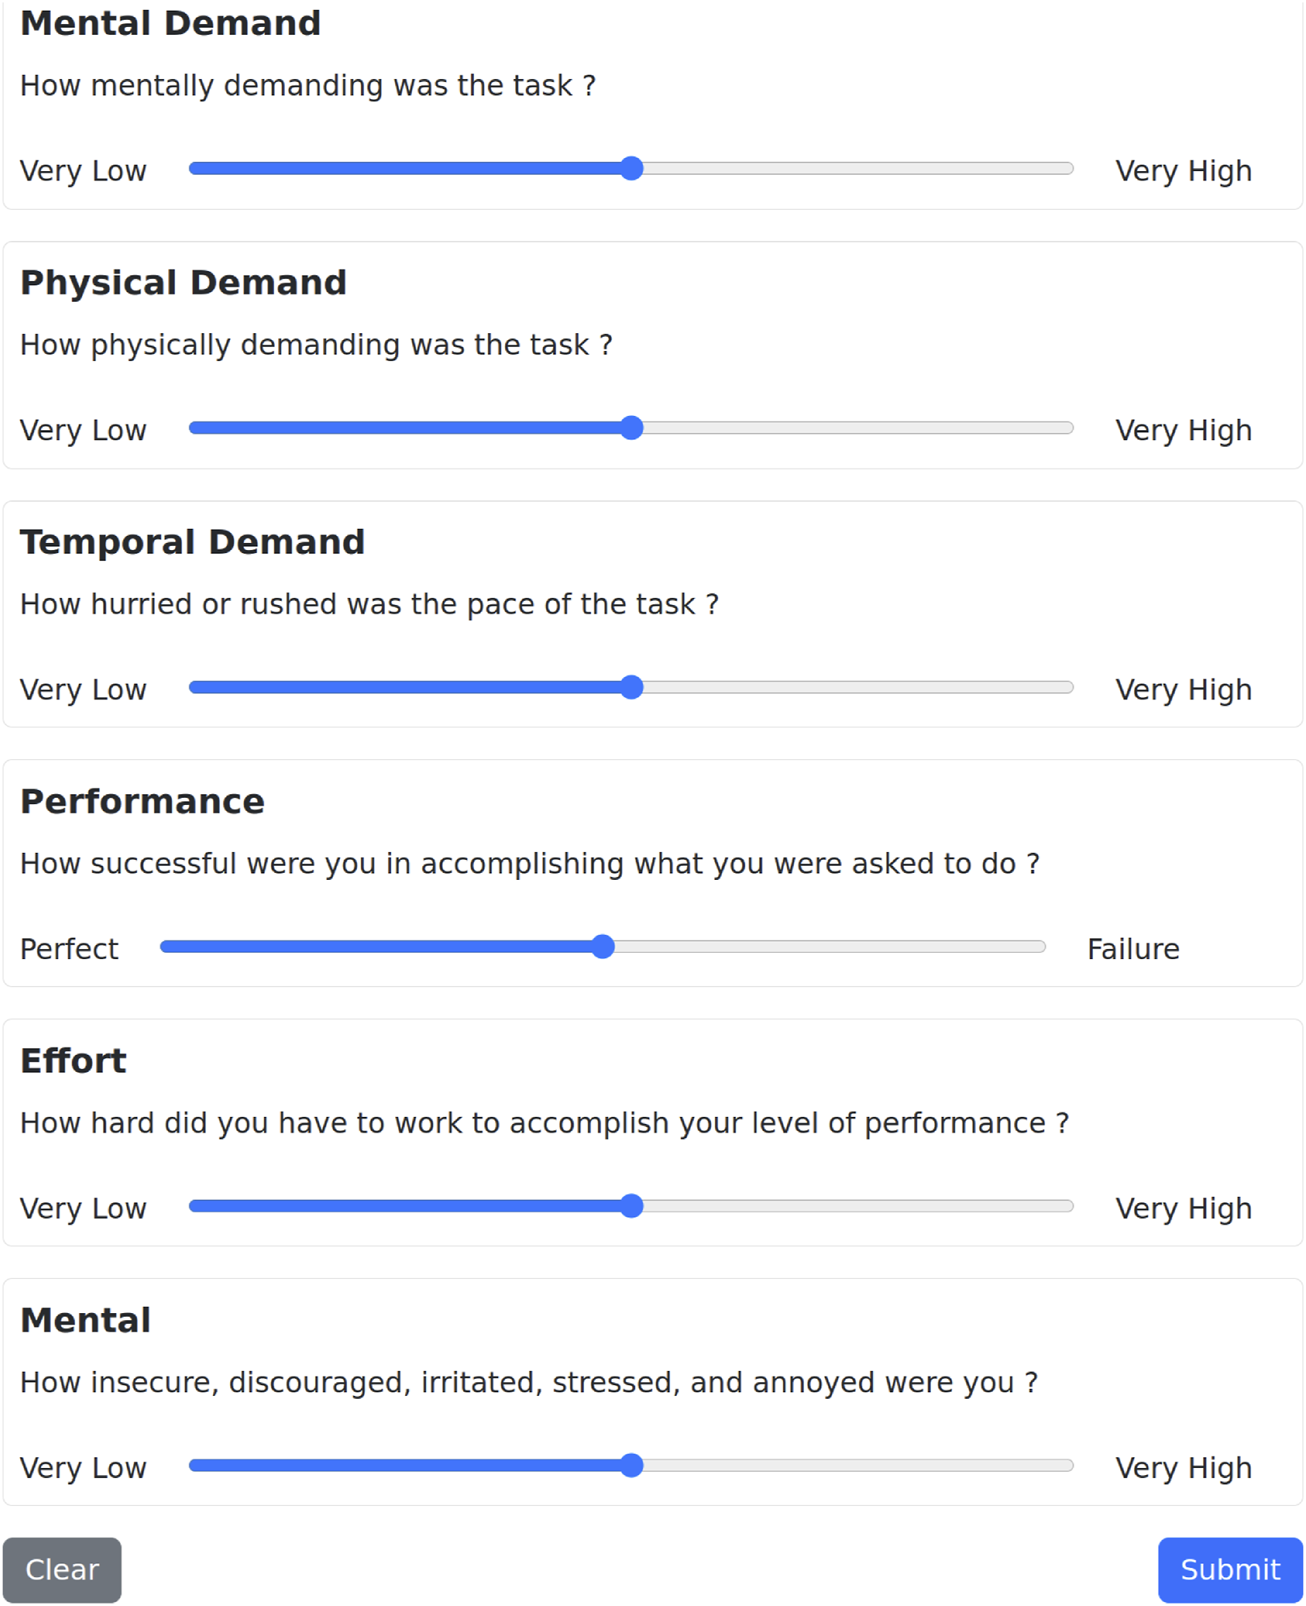Click the Perfect label beside the Performance slider
This screenshot has width=1306, height=1606.
click(x=69, y=949)
